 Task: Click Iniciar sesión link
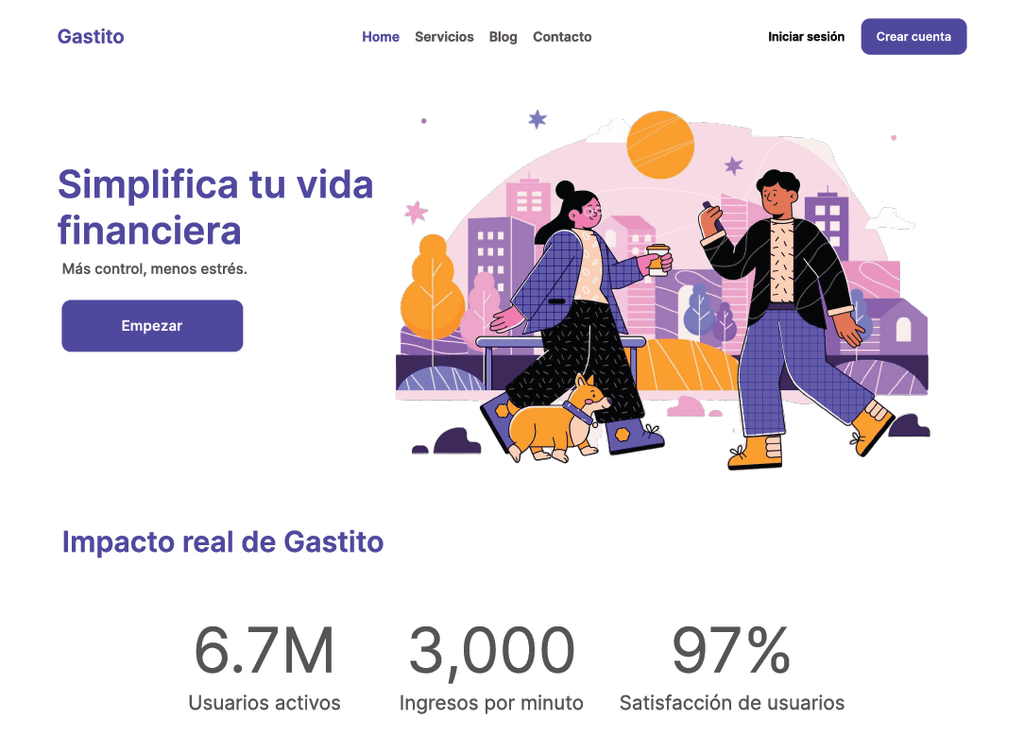click(806, 37)
